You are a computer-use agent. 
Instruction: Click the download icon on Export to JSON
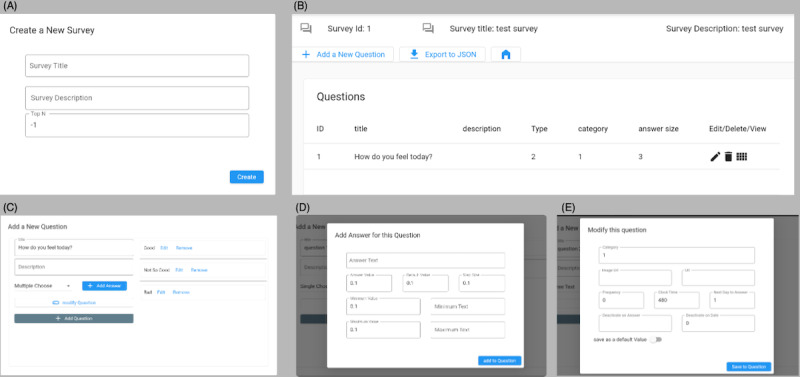414,54
